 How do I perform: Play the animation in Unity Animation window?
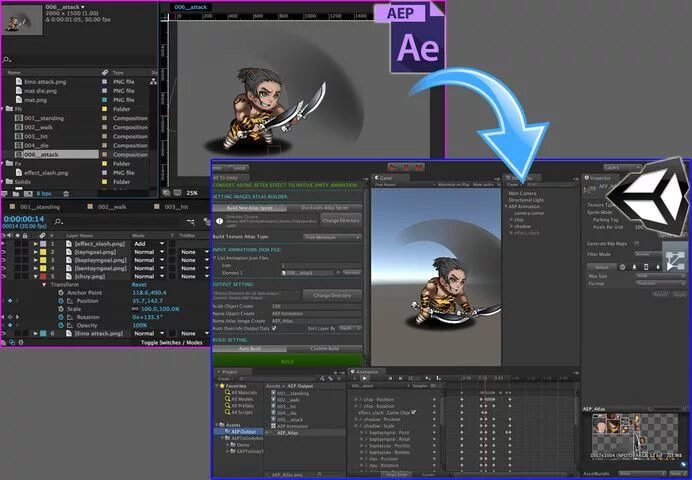[x=365, y=379]
